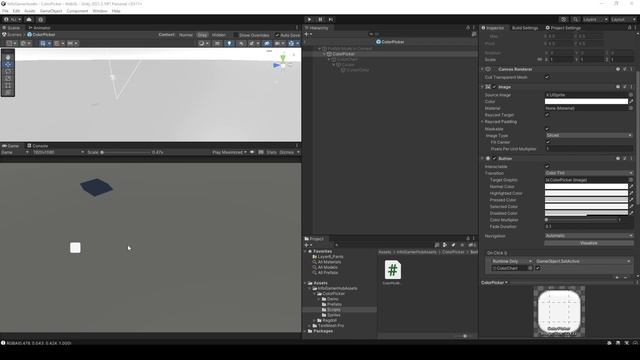Switch to the Build Settings tab
The width and height of the screenshot is (640, 360).
(525, 28)
